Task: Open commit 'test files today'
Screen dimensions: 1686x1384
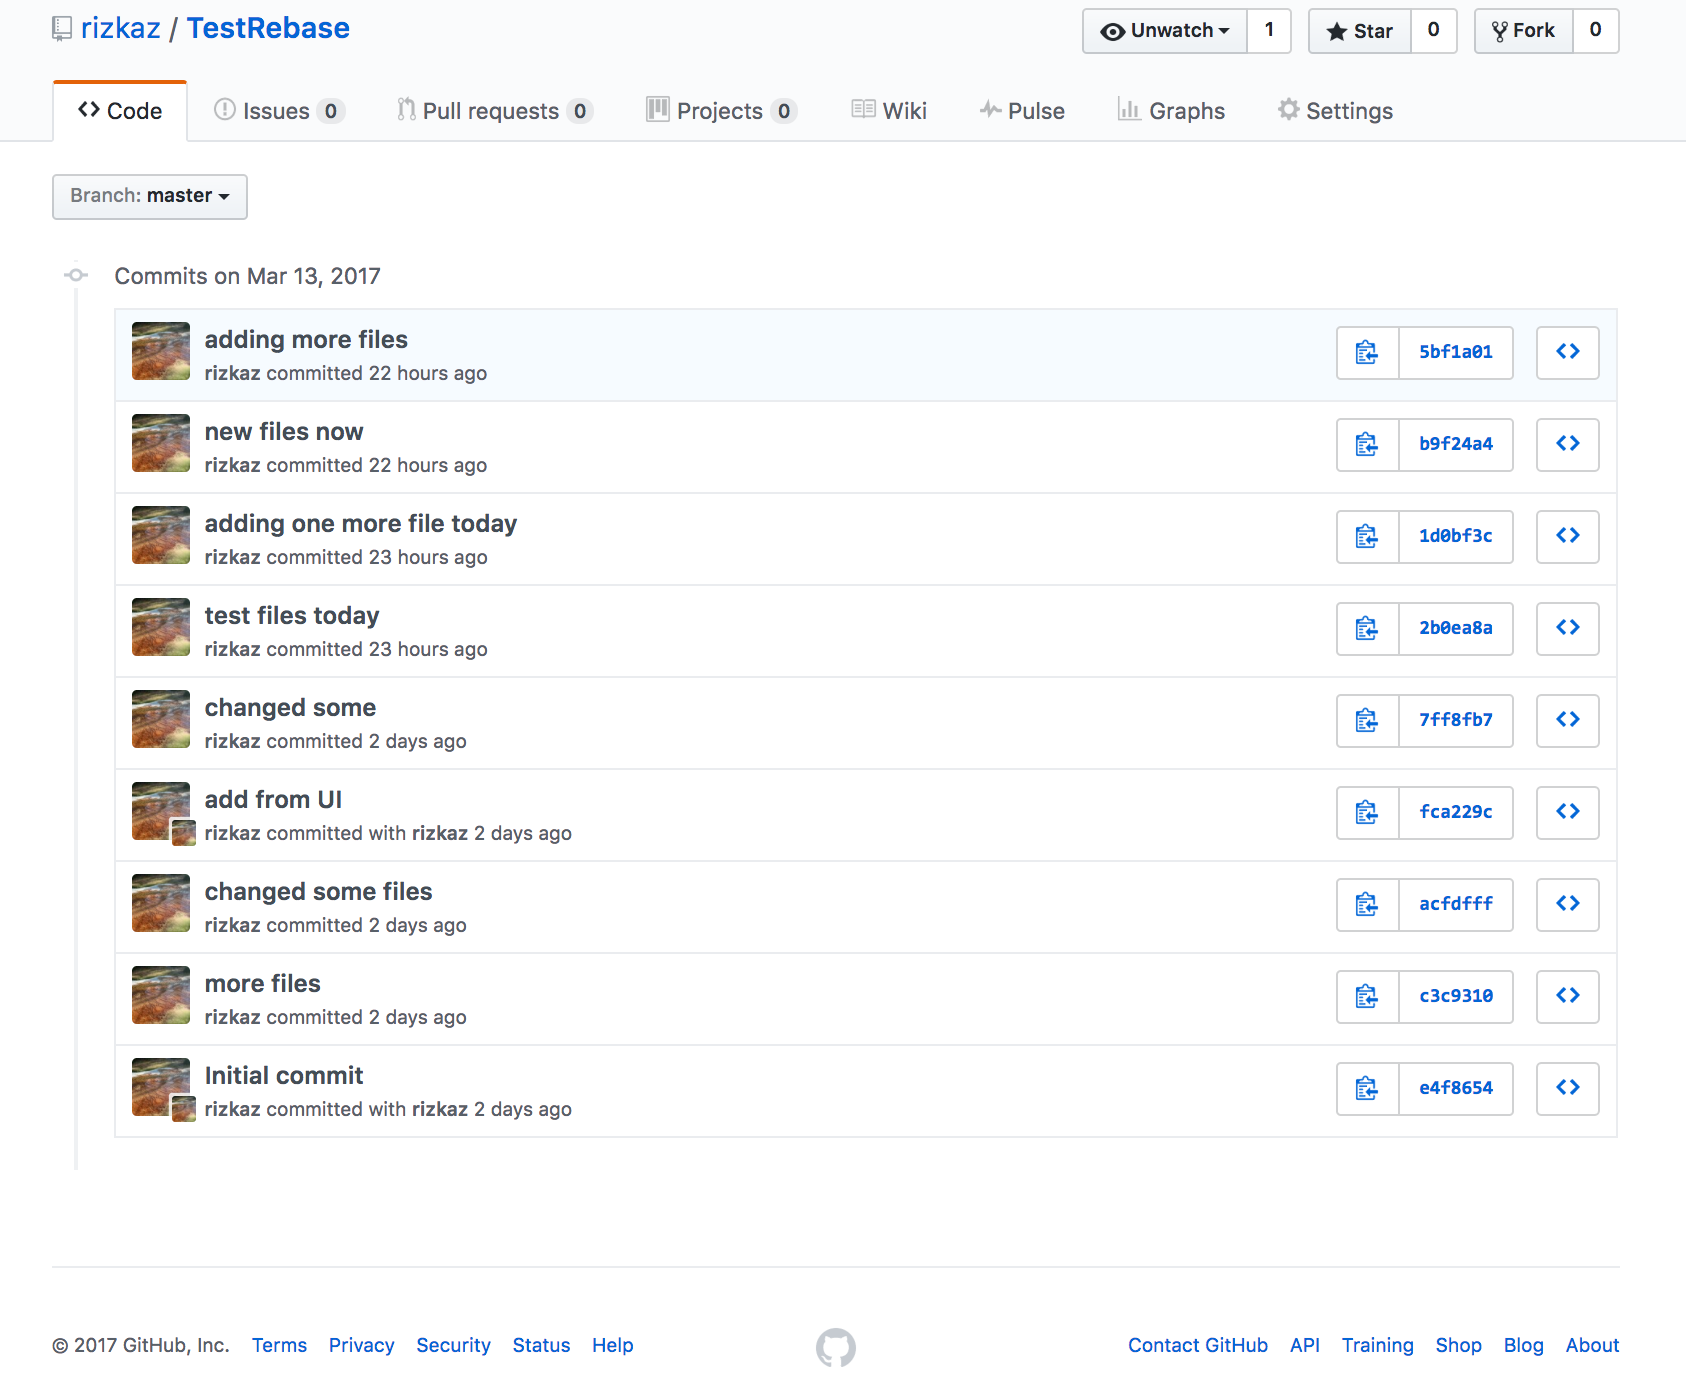Action: point(292,616)
